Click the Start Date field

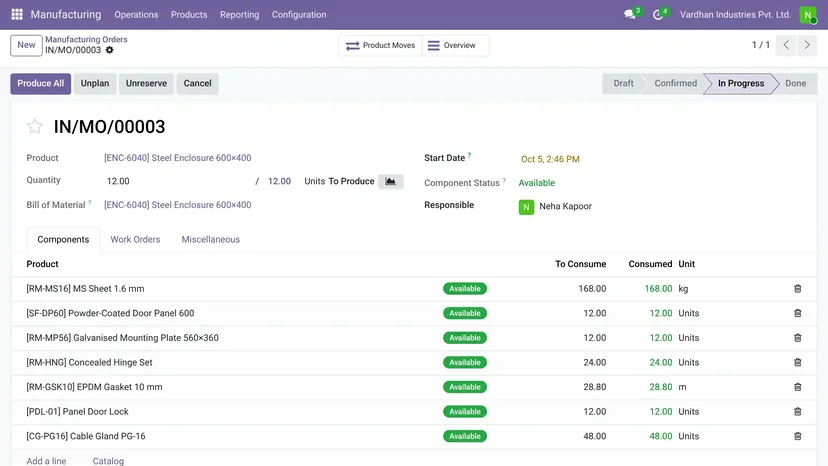pyautogui.click(x=550, y=159)
